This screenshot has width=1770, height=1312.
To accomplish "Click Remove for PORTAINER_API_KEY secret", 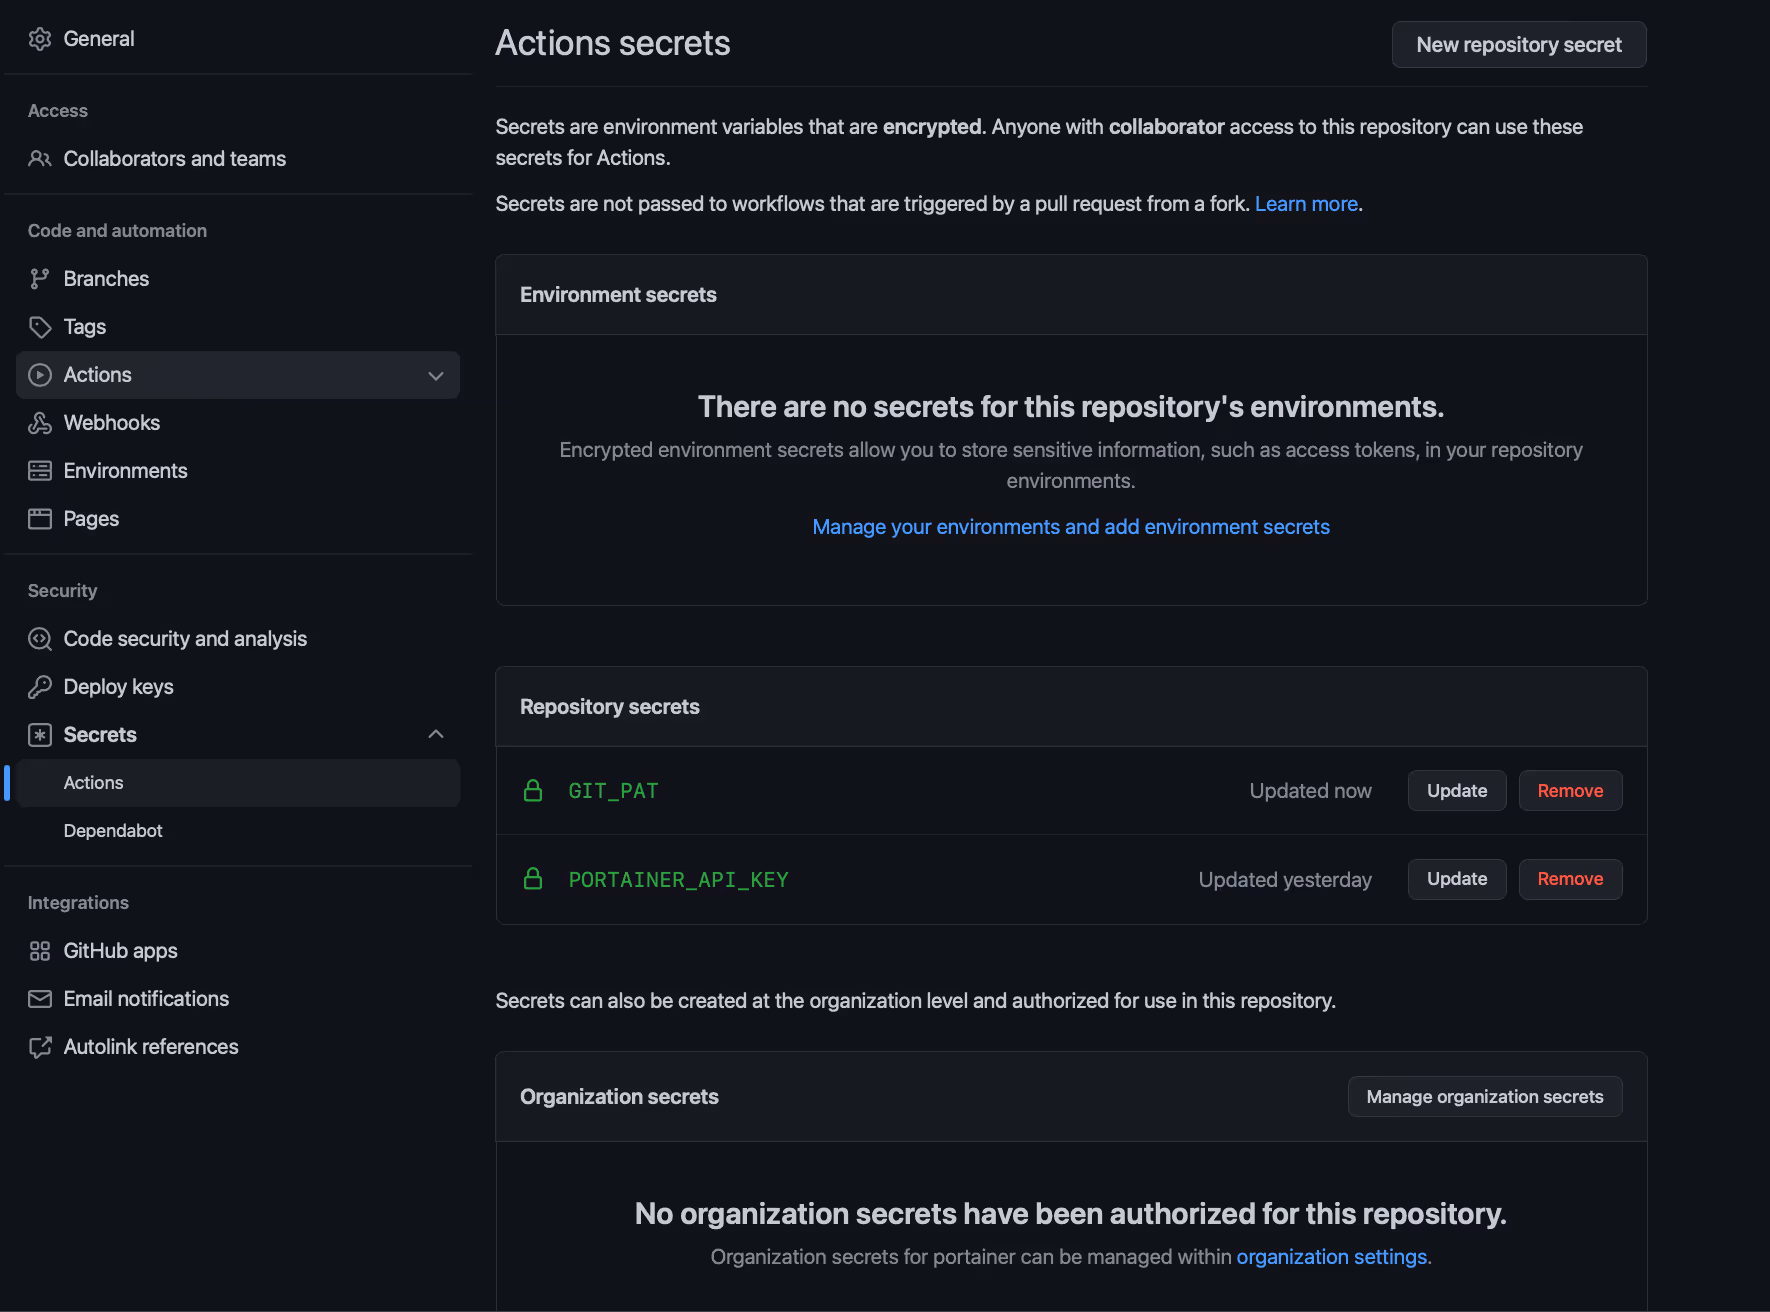I will [x=1570, y=879].
